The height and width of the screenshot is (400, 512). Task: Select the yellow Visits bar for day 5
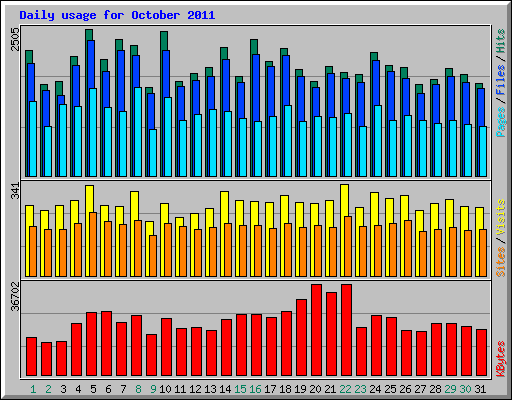click(89, 199)
